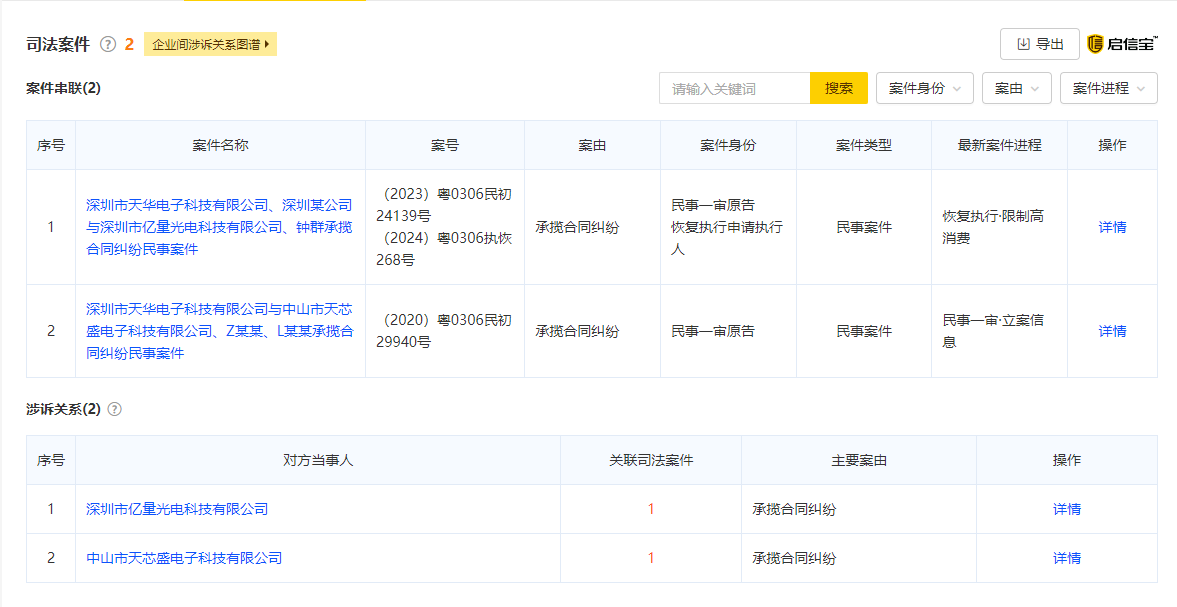Expand the 案件身份 dropdown filter

(x=924, y=88)
